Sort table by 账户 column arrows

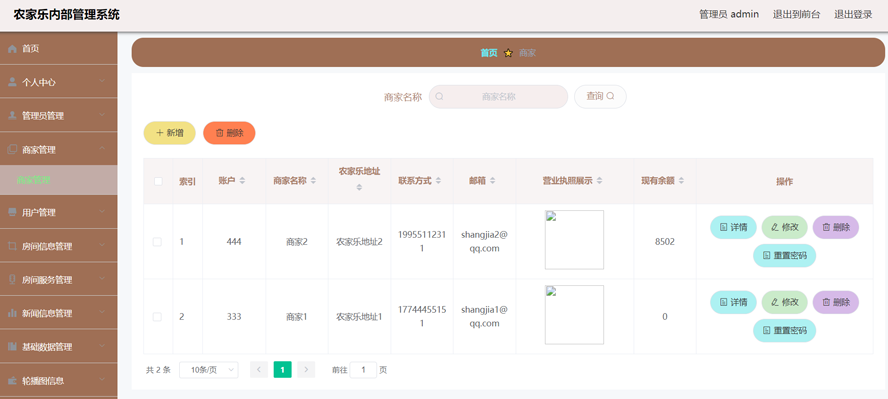tap(242, 181)
